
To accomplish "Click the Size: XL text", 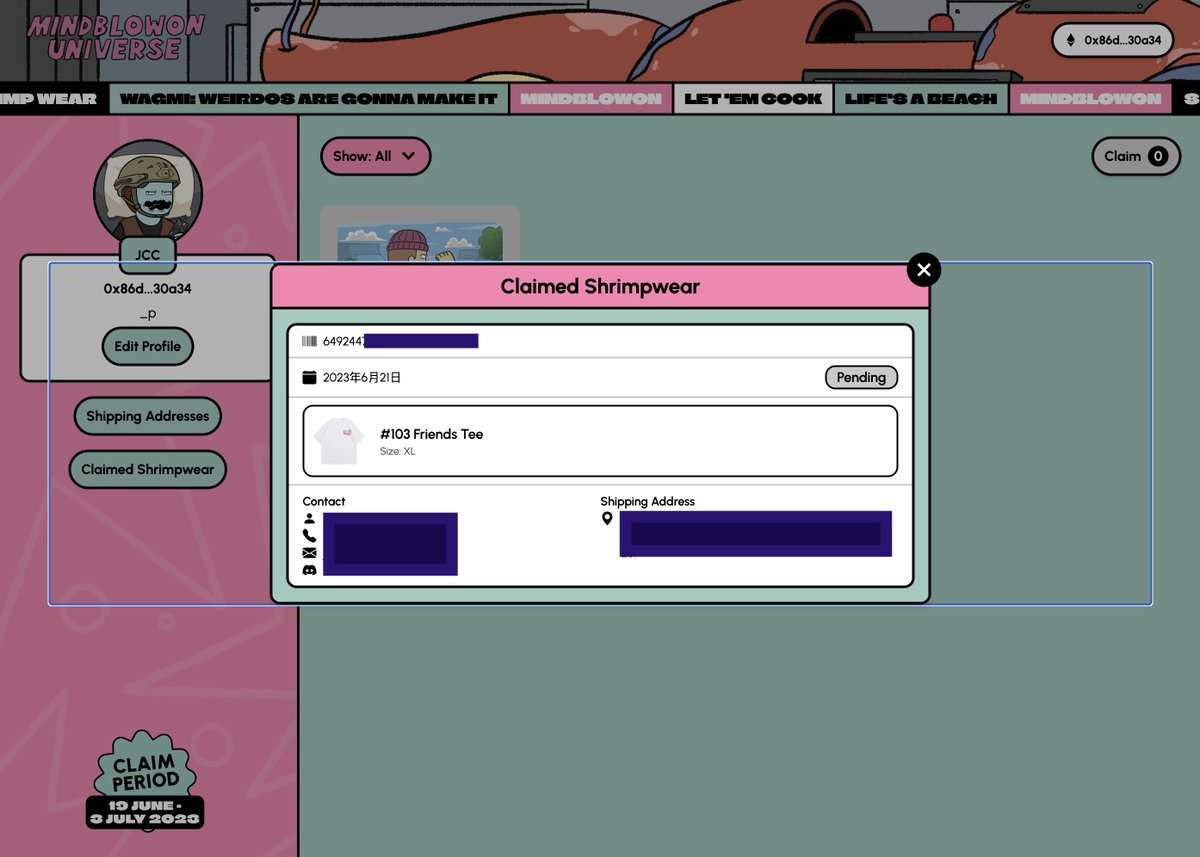I will click(398, 452).
